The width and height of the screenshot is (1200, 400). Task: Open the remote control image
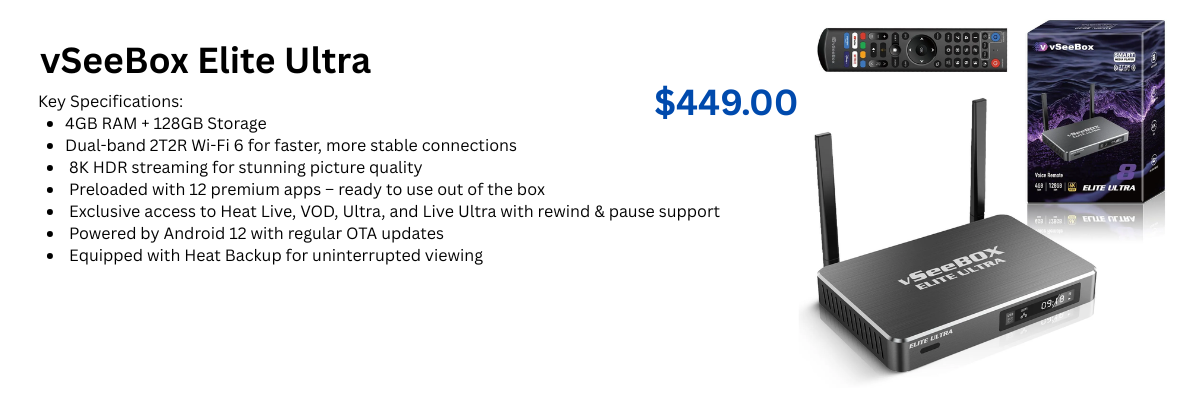pos(915,50)
